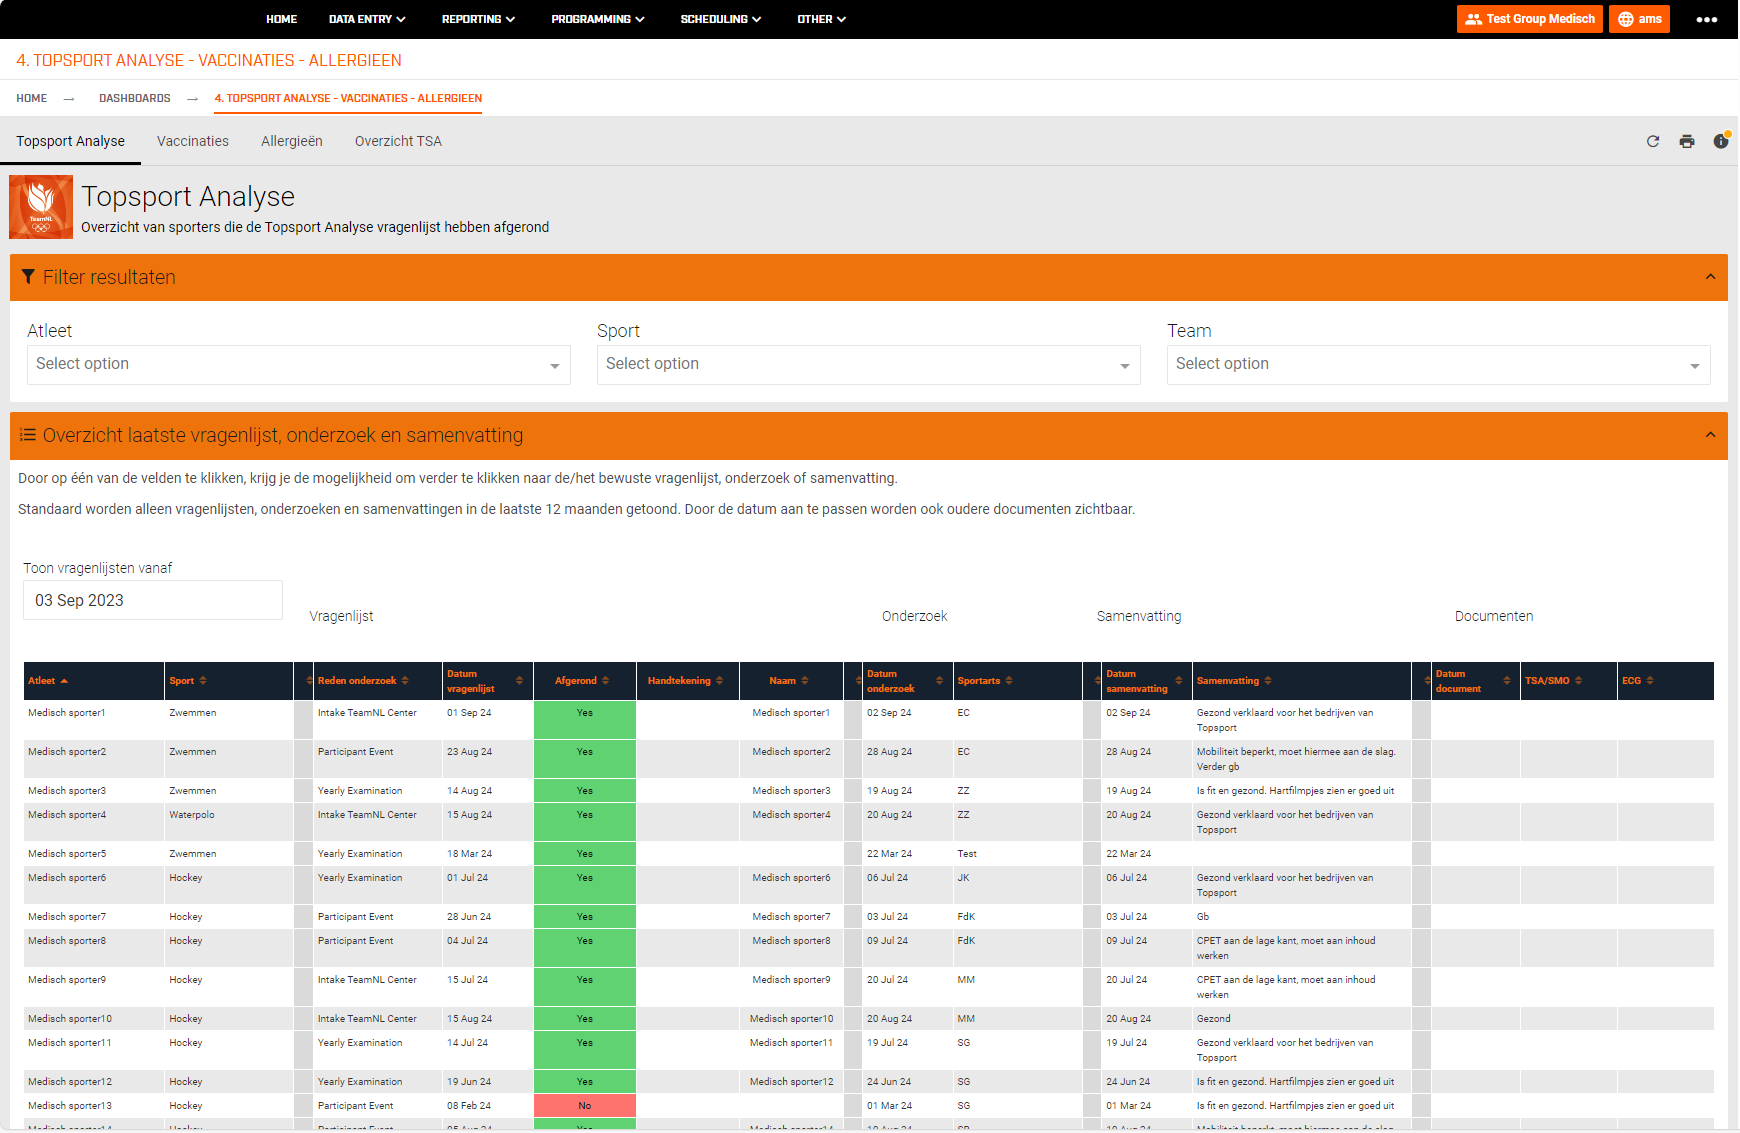Click the Test Group Medisch button

pyautogui.click(x=1529, y=19)
